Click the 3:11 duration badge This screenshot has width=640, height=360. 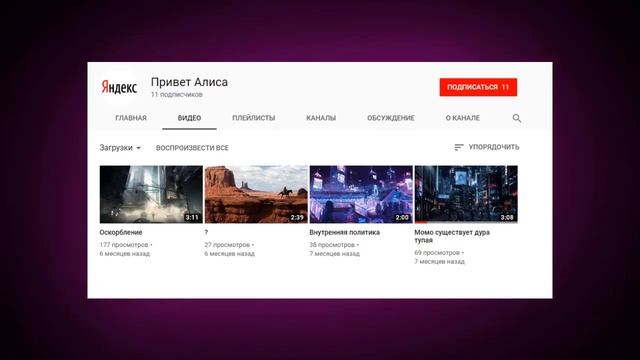192,218
